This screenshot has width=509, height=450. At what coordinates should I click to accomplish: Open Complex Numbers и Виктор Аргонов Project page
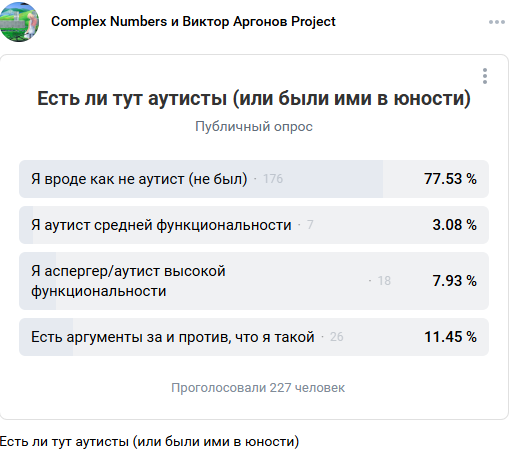[x=193, y=22]
